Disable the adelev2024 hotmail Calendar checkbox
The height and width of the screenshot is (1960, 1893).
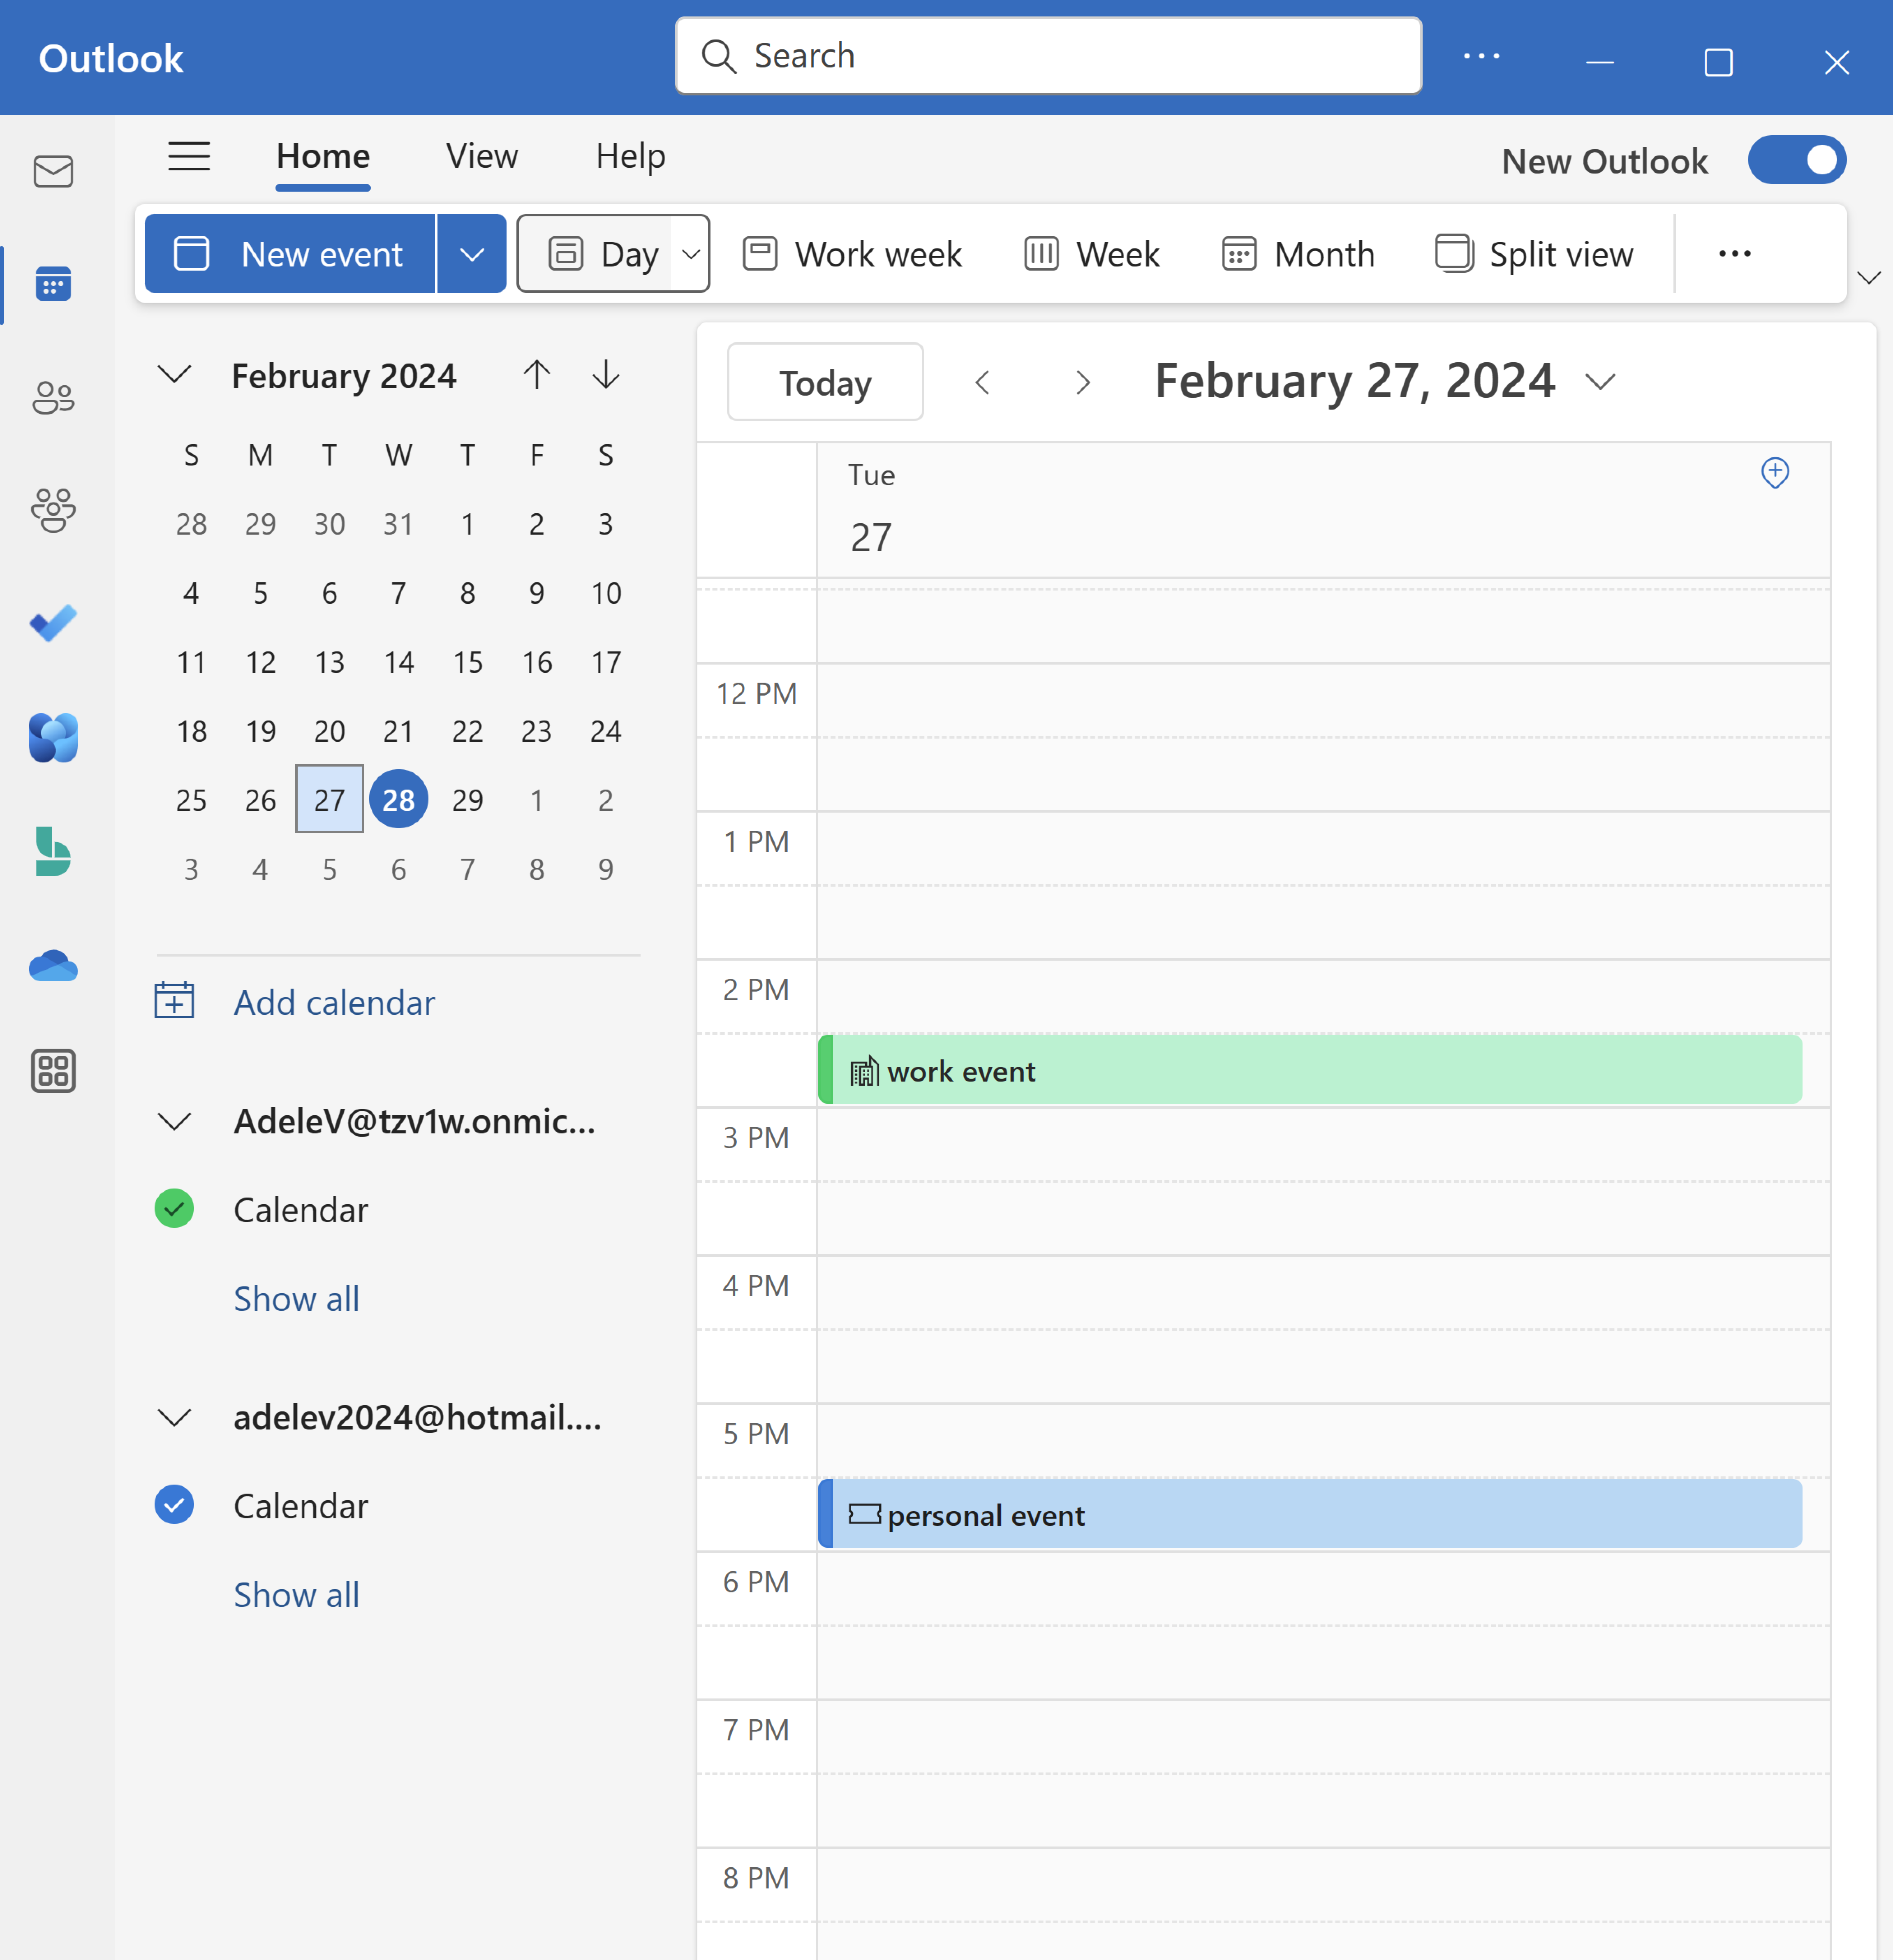coord(175,1505)
